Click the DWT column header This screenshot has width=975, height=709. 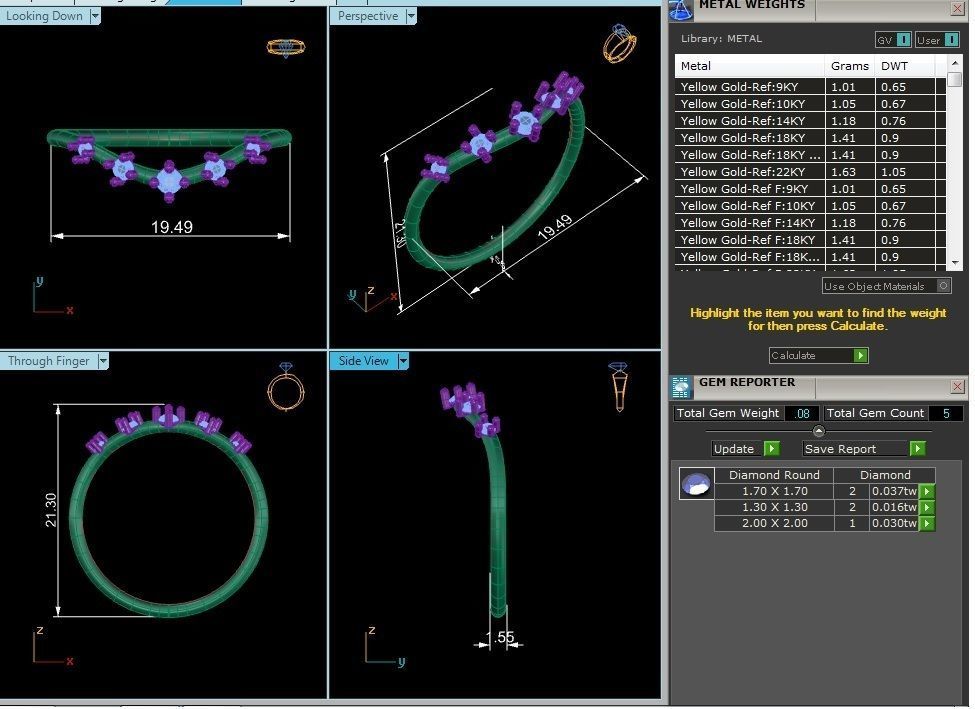click(x=904, y=66)
